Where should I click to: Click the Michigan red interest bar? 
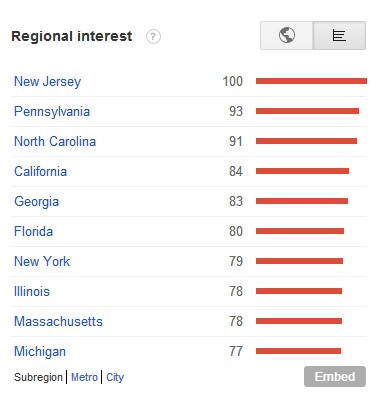(x=298, y=351)
